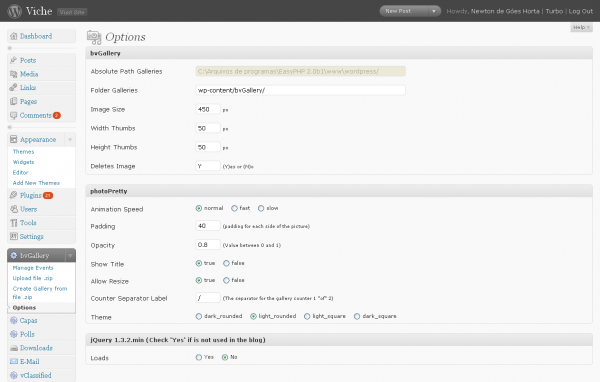Click the Settings icon in sidebar

pyautogui.click(x=14, y=237)
